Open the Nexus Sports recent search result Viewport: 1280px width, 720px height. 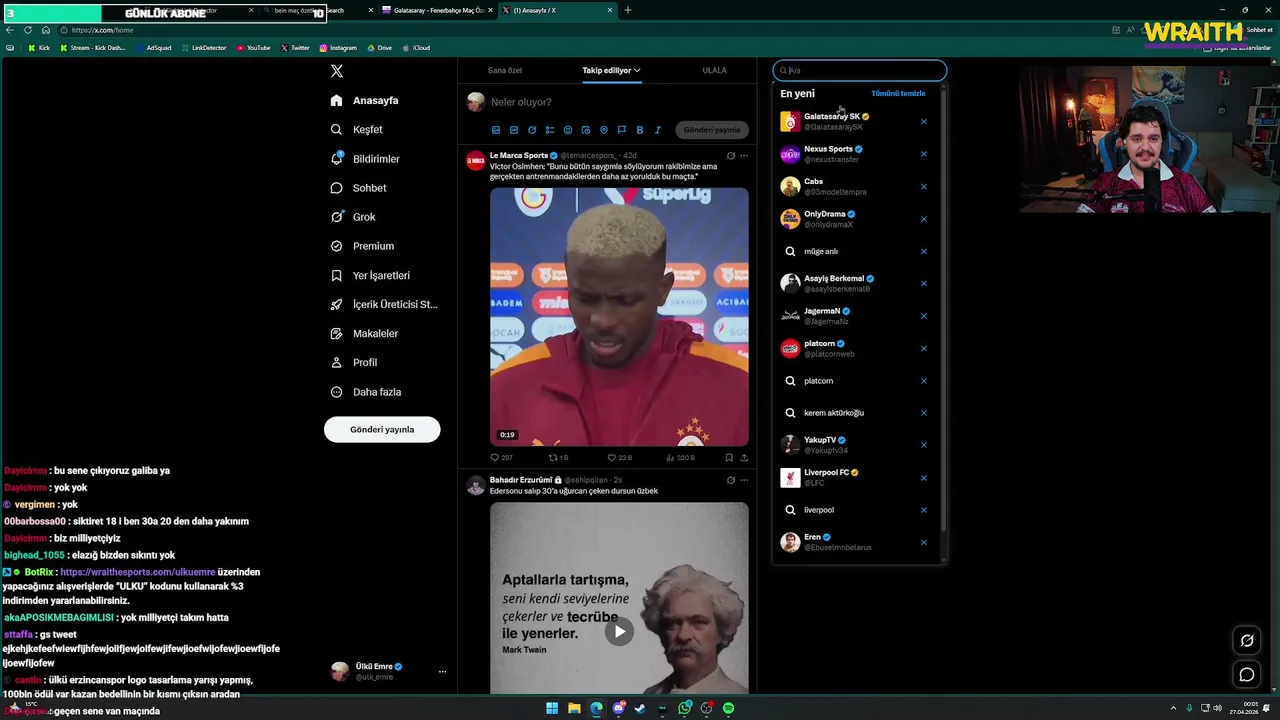click(x=858, y=154)
